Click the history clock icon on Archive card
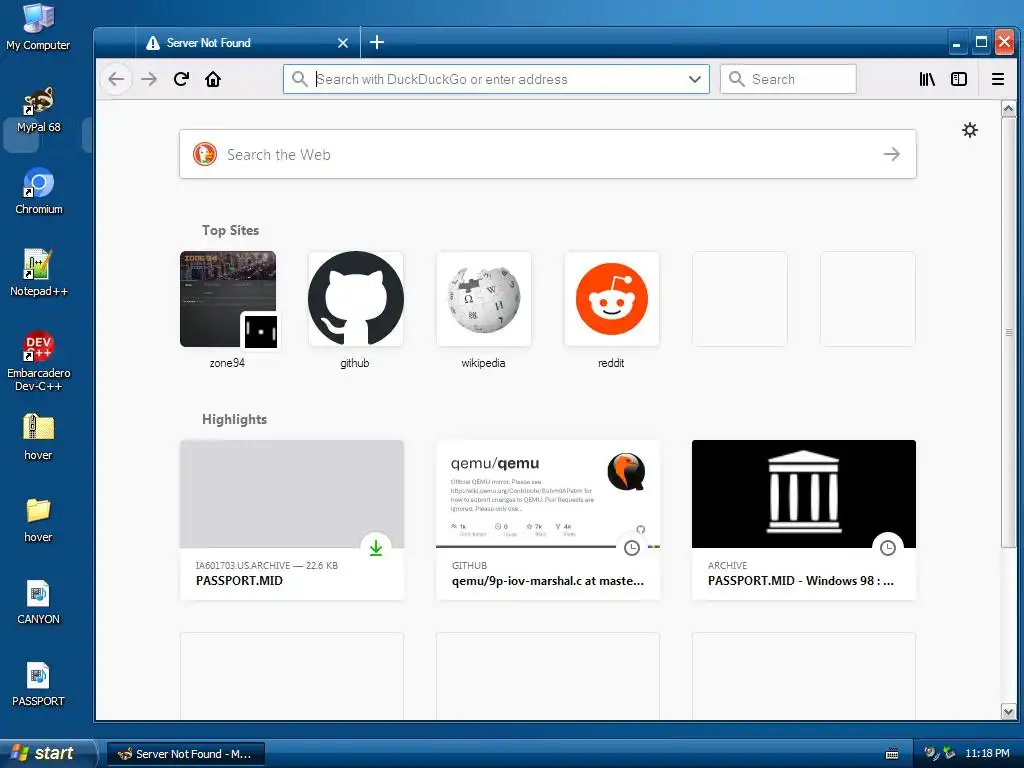The image size is (1024, 768). click(x=888, y=548)
